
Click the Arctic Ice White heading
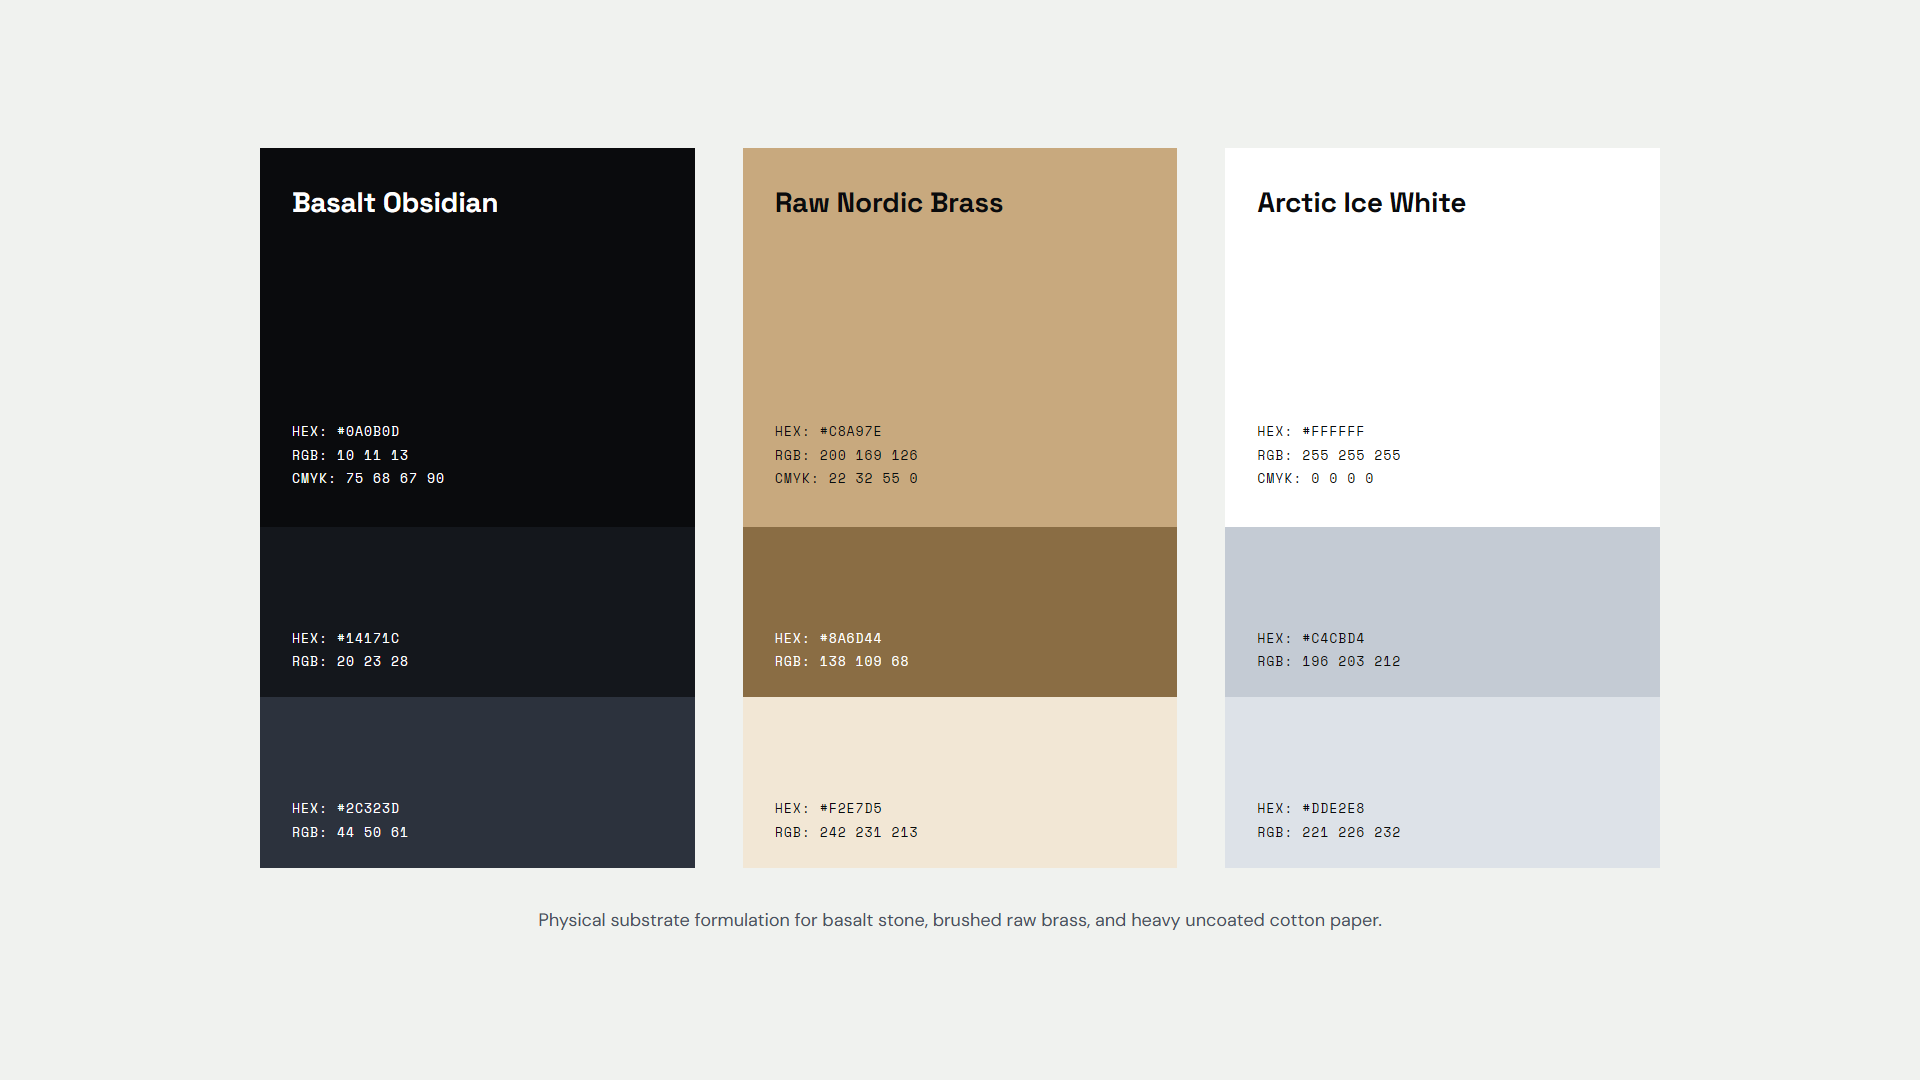(1361, 203)
